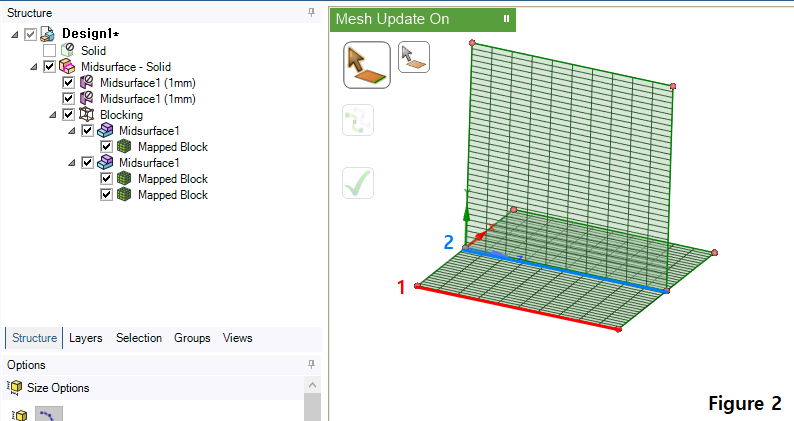Click the Mesh Update On status banner
Viewport: 794px width, 421px height.
point(423,19)
